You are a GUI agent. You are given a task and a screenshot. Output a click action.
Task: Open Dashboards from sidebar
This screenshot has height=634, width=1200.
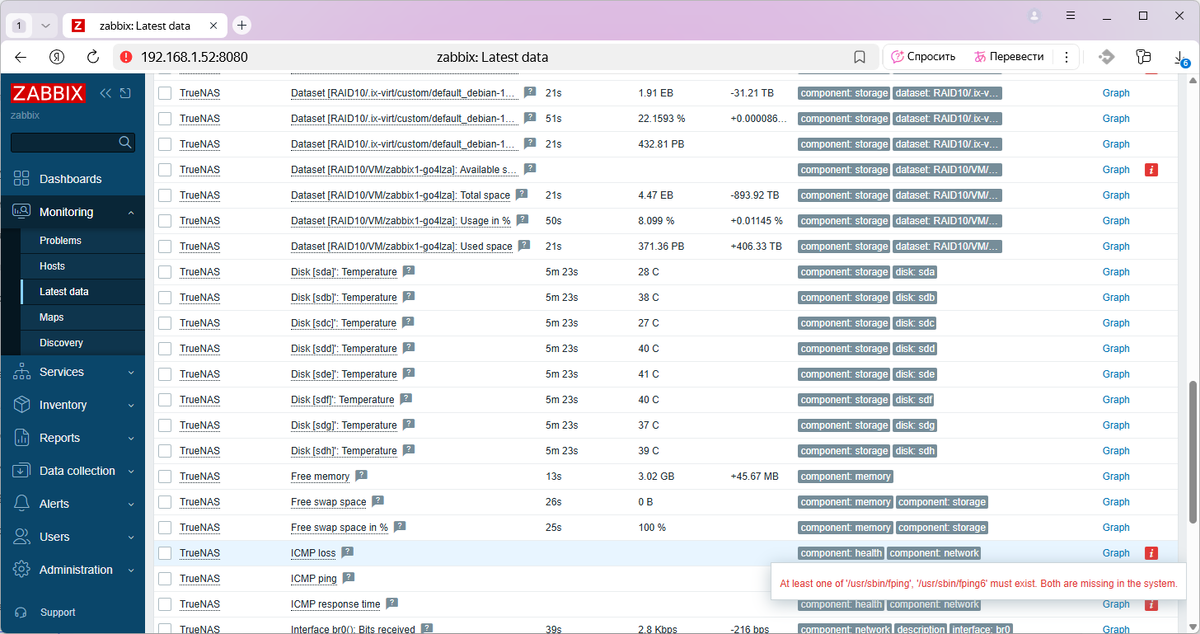pyautogui.click(x=72, y=179)
